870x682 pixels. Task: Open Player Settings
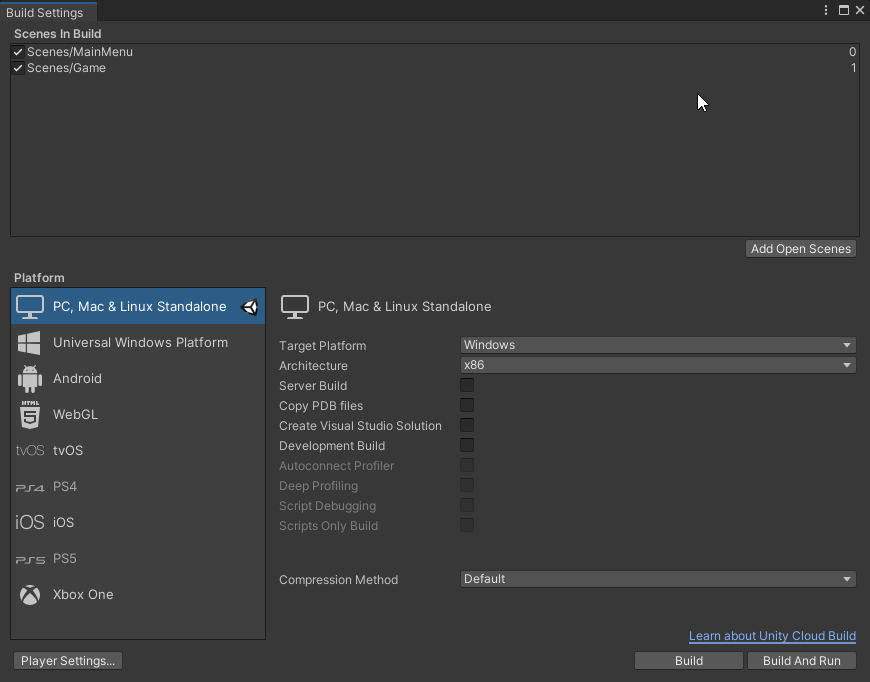[68, 661]
